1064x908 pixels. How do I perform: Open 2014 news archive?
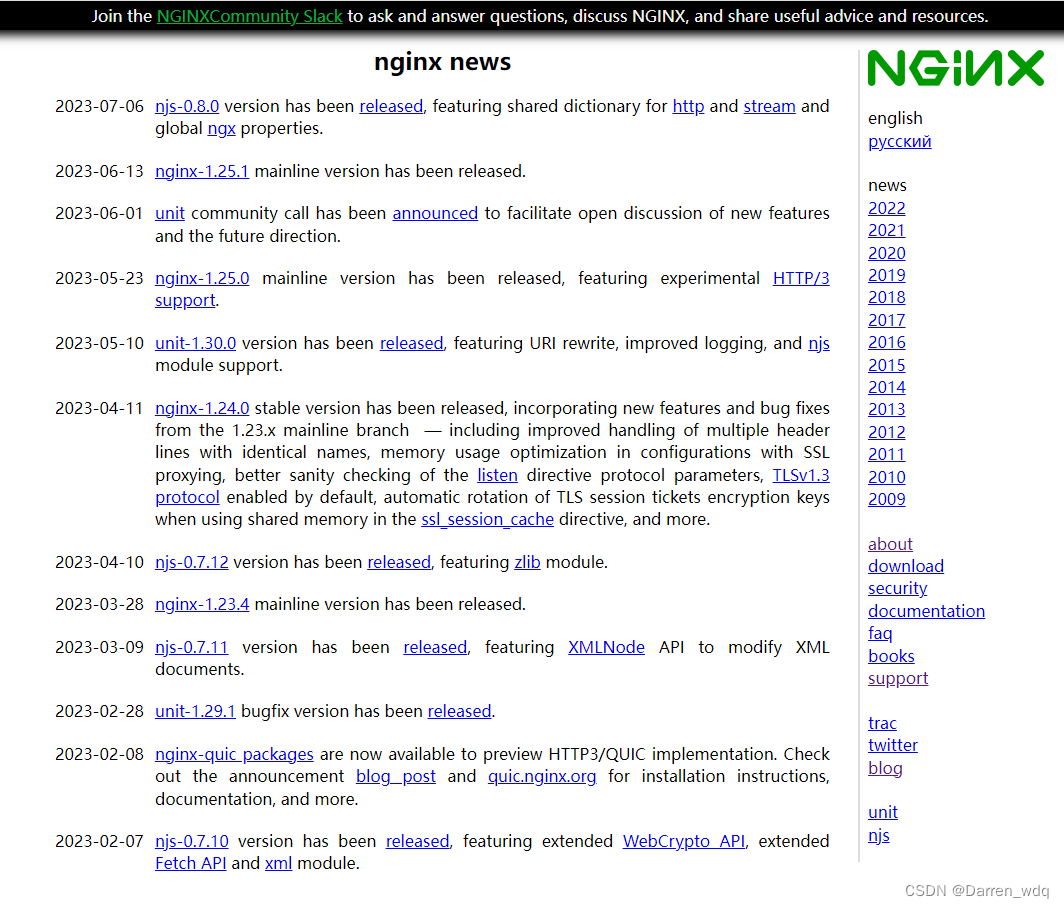(886, 388)
